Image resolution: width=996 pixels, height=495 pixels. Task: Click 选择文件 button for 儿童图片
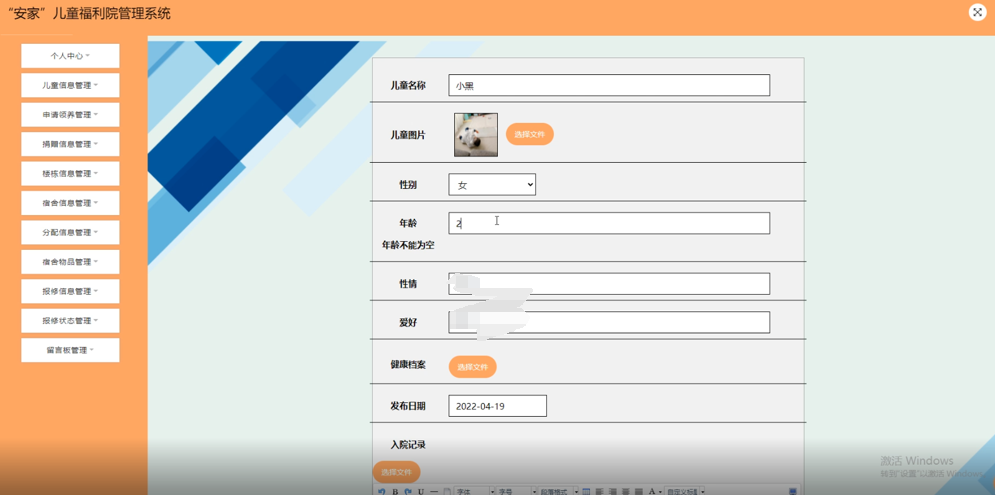(x=530, y=135)
